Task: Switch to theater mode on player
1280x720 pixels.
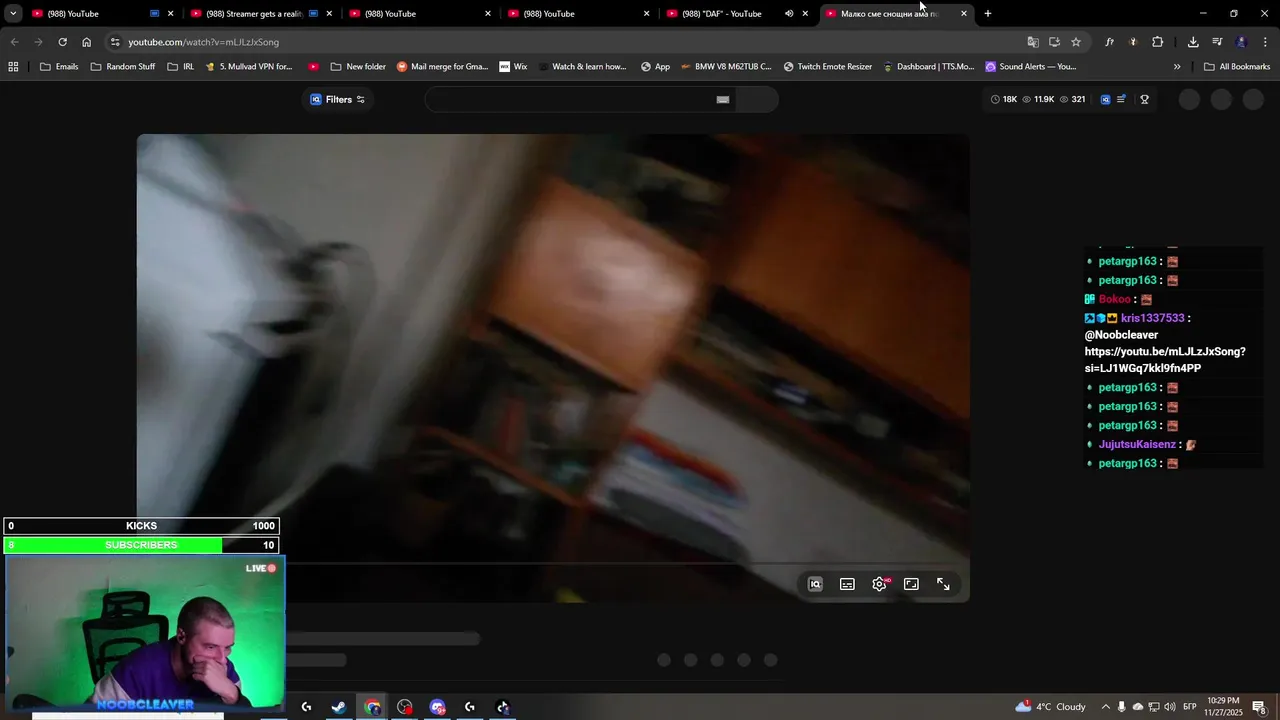Action: click(911, 584)
